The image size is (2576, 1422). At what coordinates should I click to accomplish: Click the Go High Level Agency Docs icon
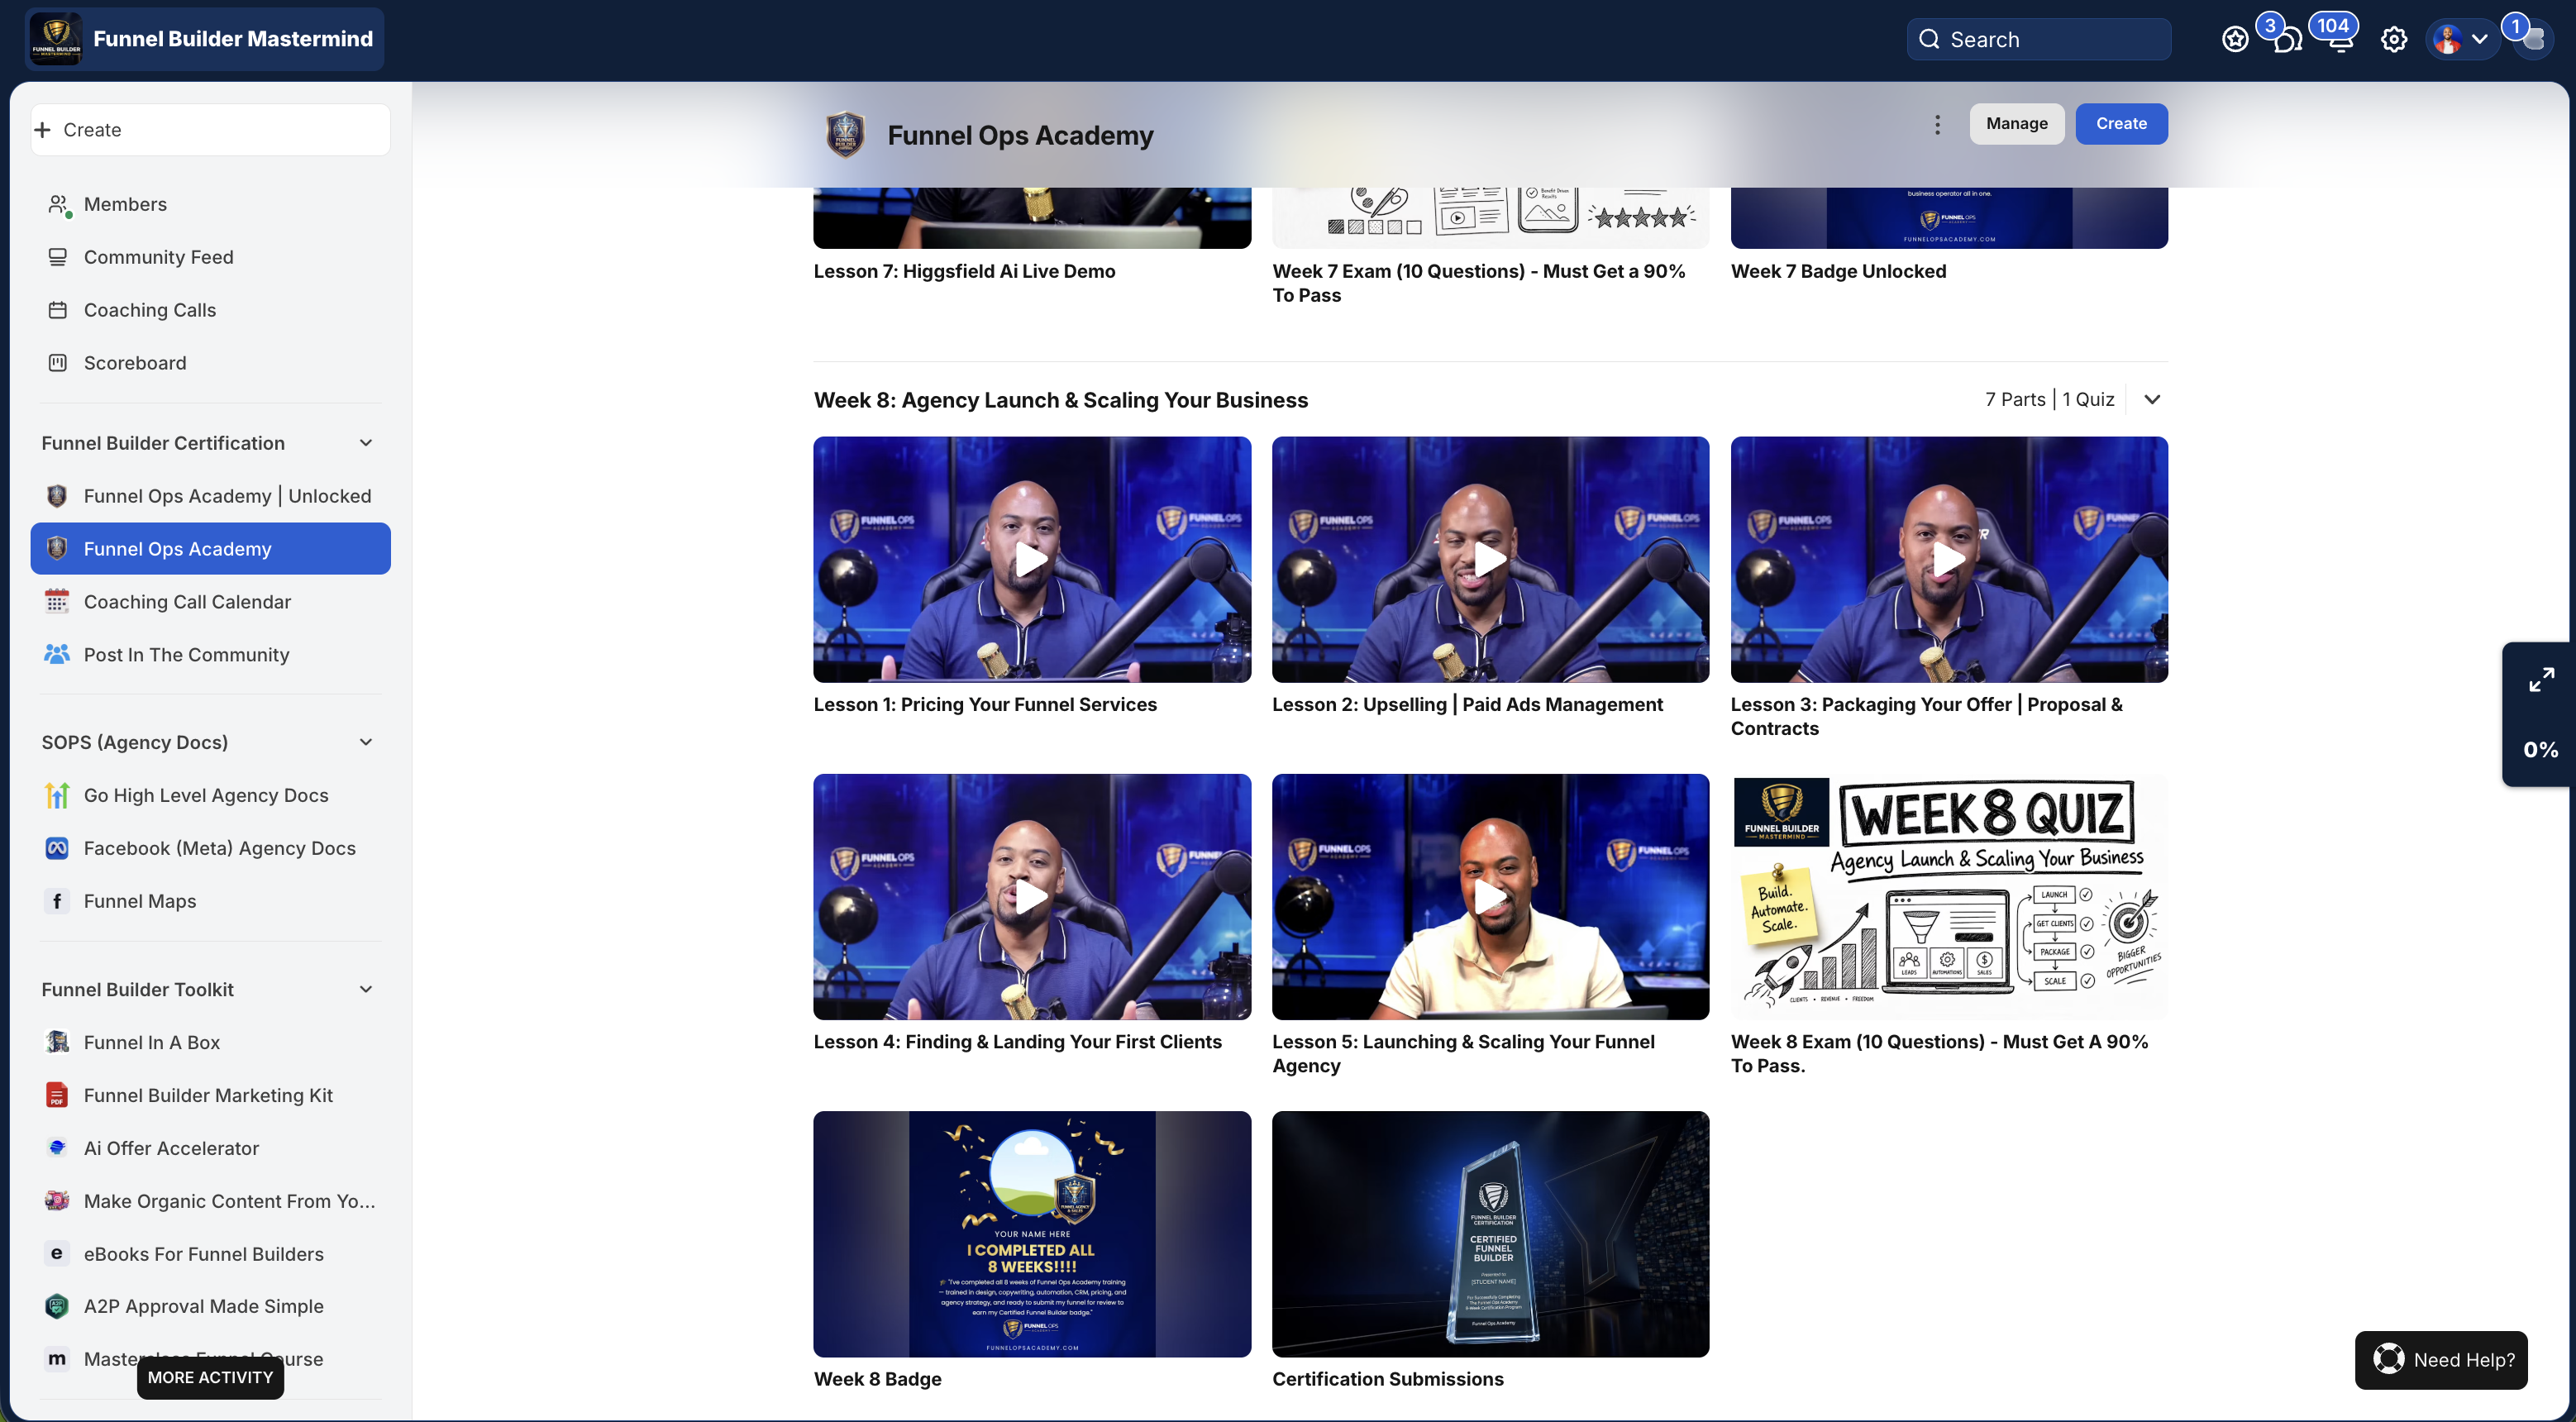pyautogui.click(x=57, y=796)
